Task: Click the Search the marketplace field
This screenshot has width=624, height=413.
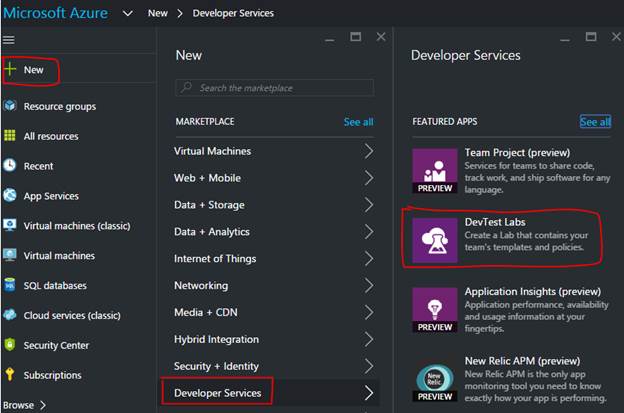Action: coord(277,88)
